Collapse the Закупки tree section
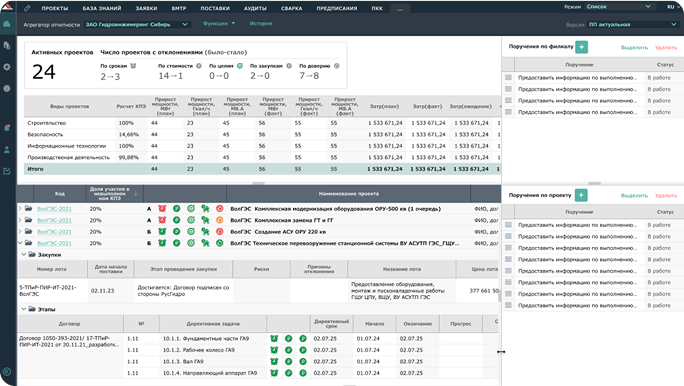 tap(24, 254)
